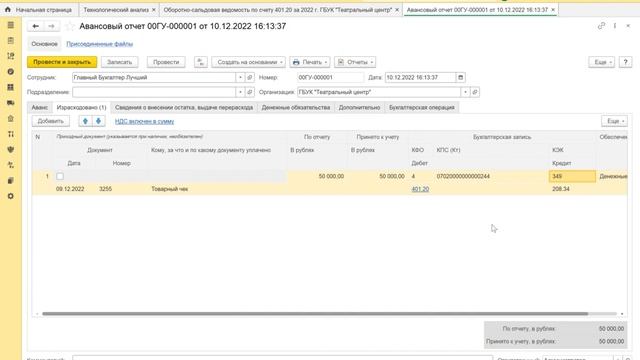
Task: Click Провести и закрыть button
Action: pos(62,62)
